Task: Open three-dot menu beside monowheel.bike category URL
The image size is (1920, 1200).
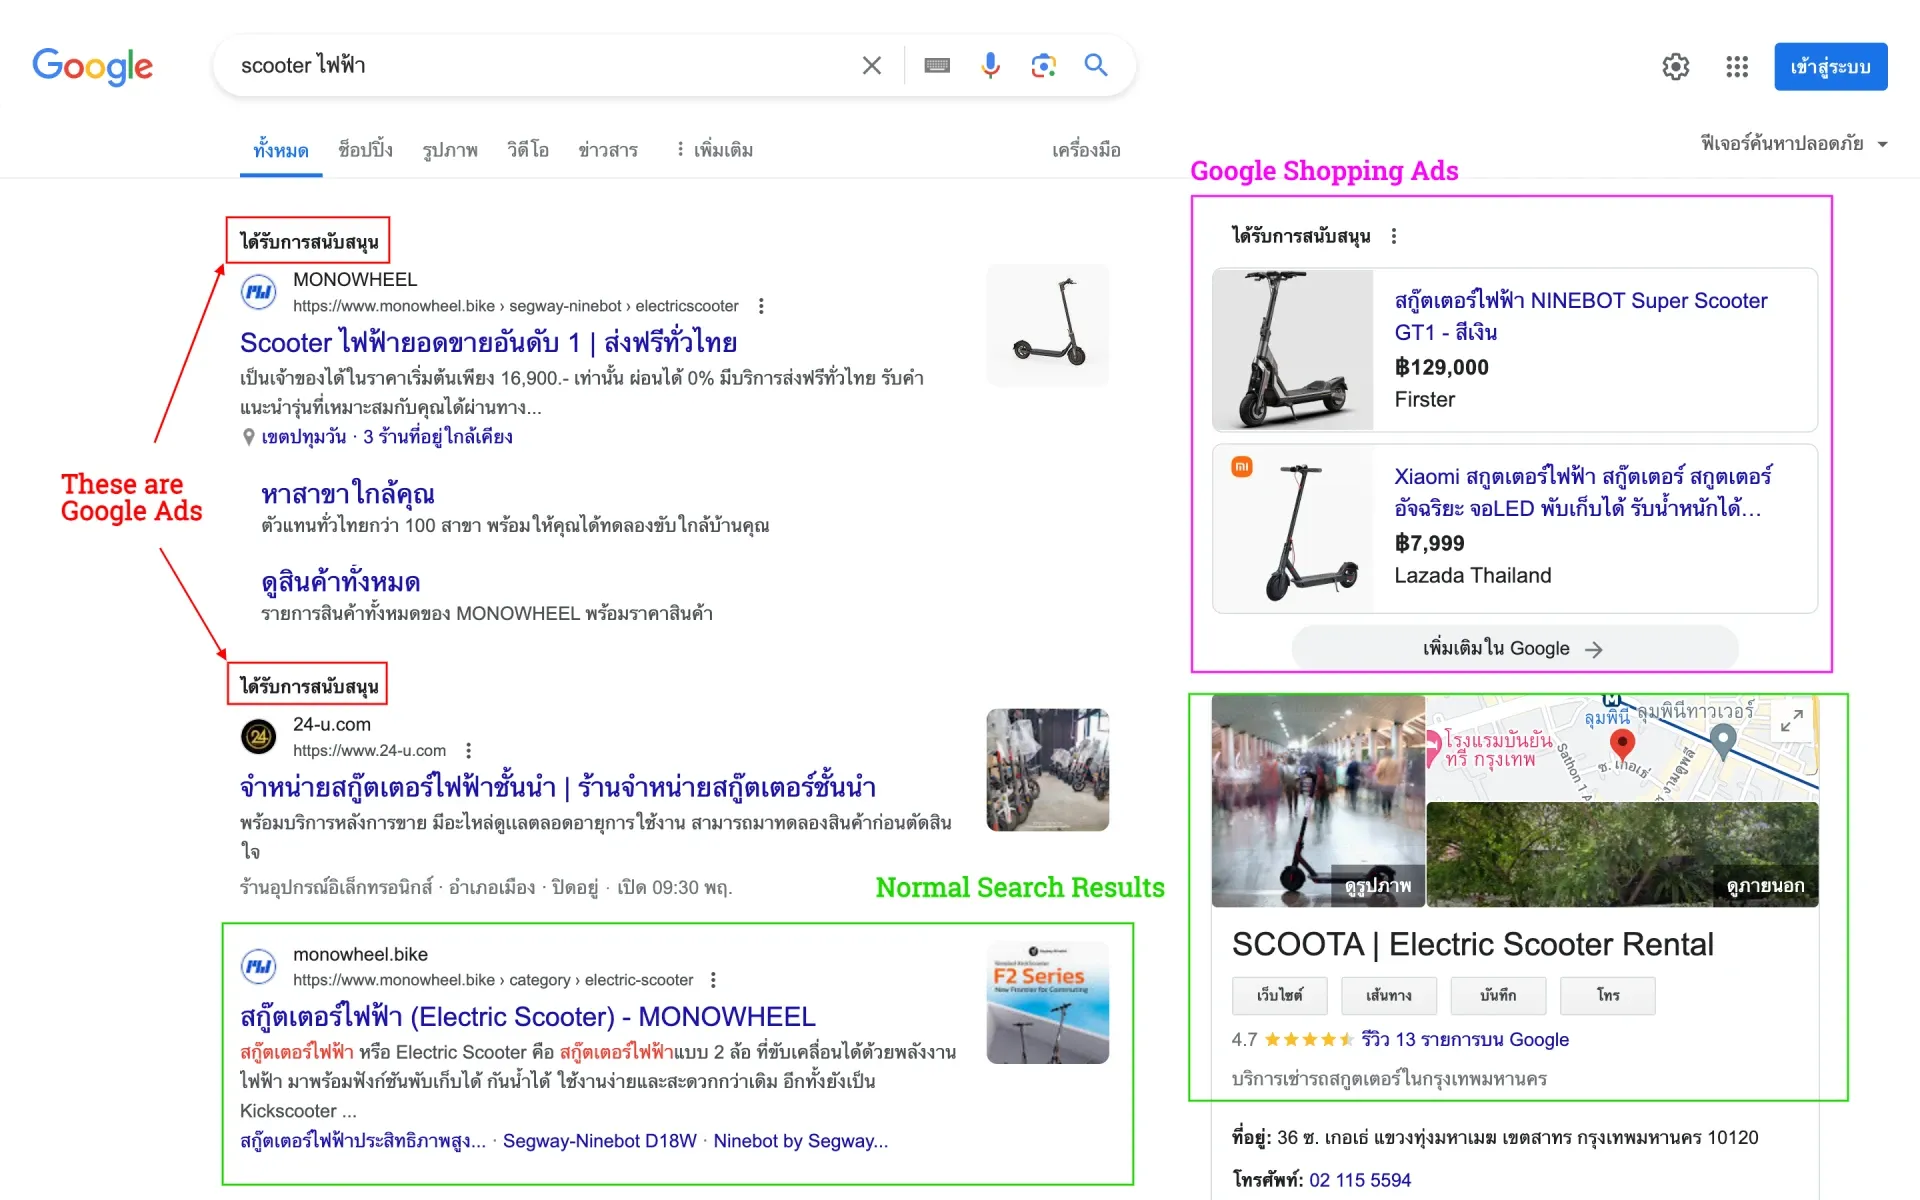Action: tap(713, 980)
